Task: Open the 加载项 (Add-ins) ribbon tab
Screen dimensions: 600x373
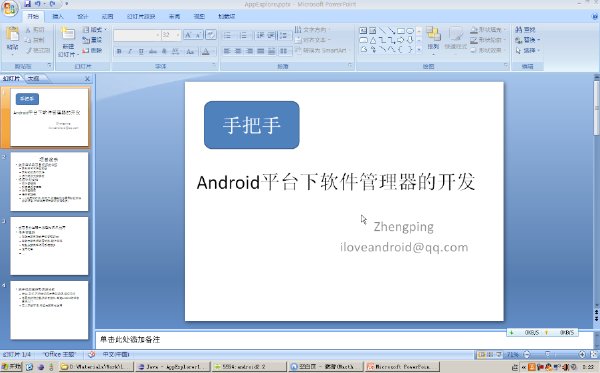Action: (227, 16)
